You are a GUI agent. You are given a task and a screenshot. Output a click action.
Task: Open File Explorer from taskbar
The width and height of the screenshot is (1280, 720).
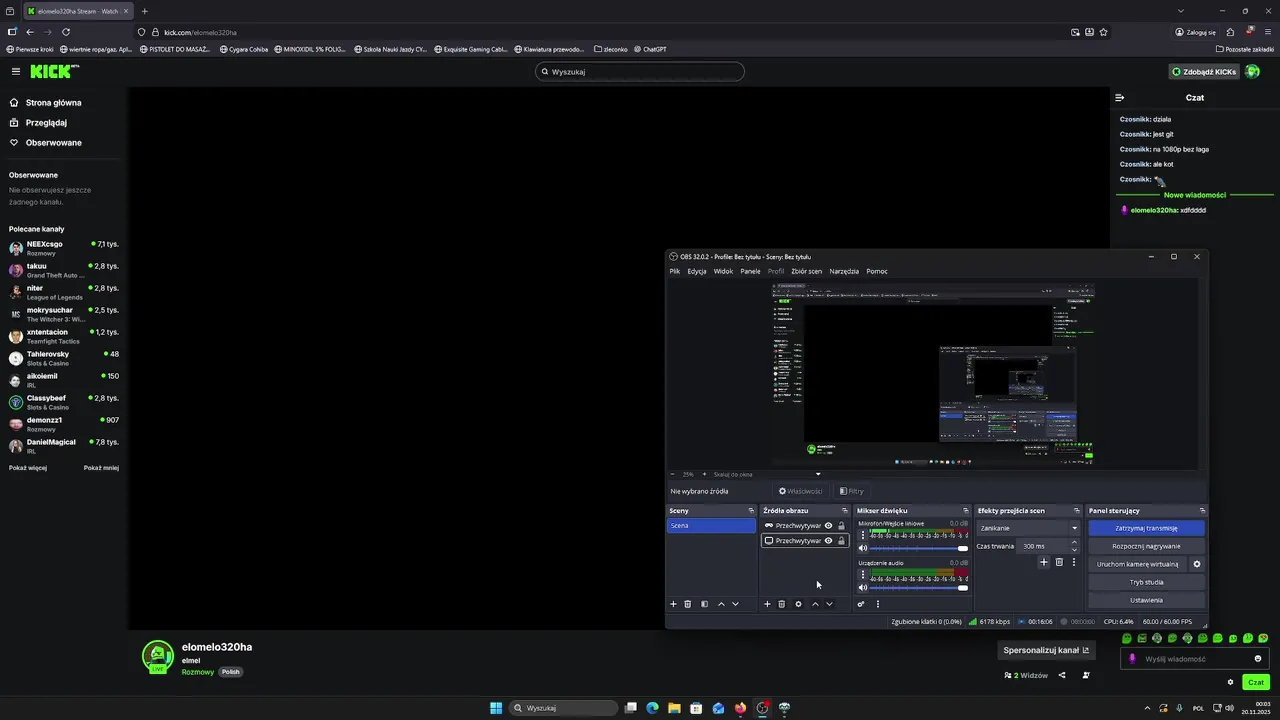pos(674,708)
